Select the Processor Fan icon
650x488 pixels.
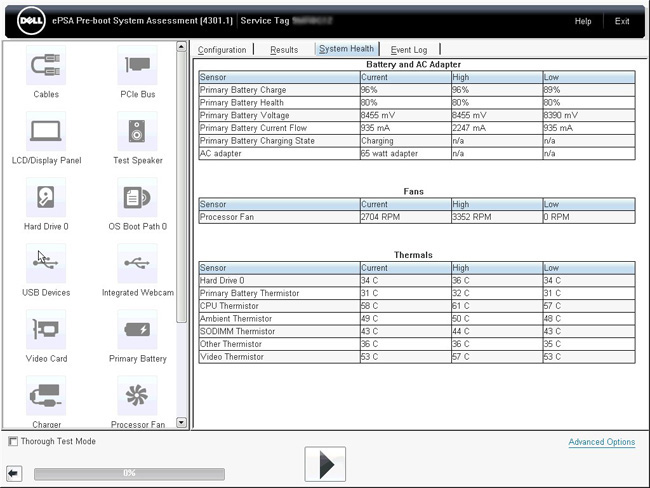137,396
